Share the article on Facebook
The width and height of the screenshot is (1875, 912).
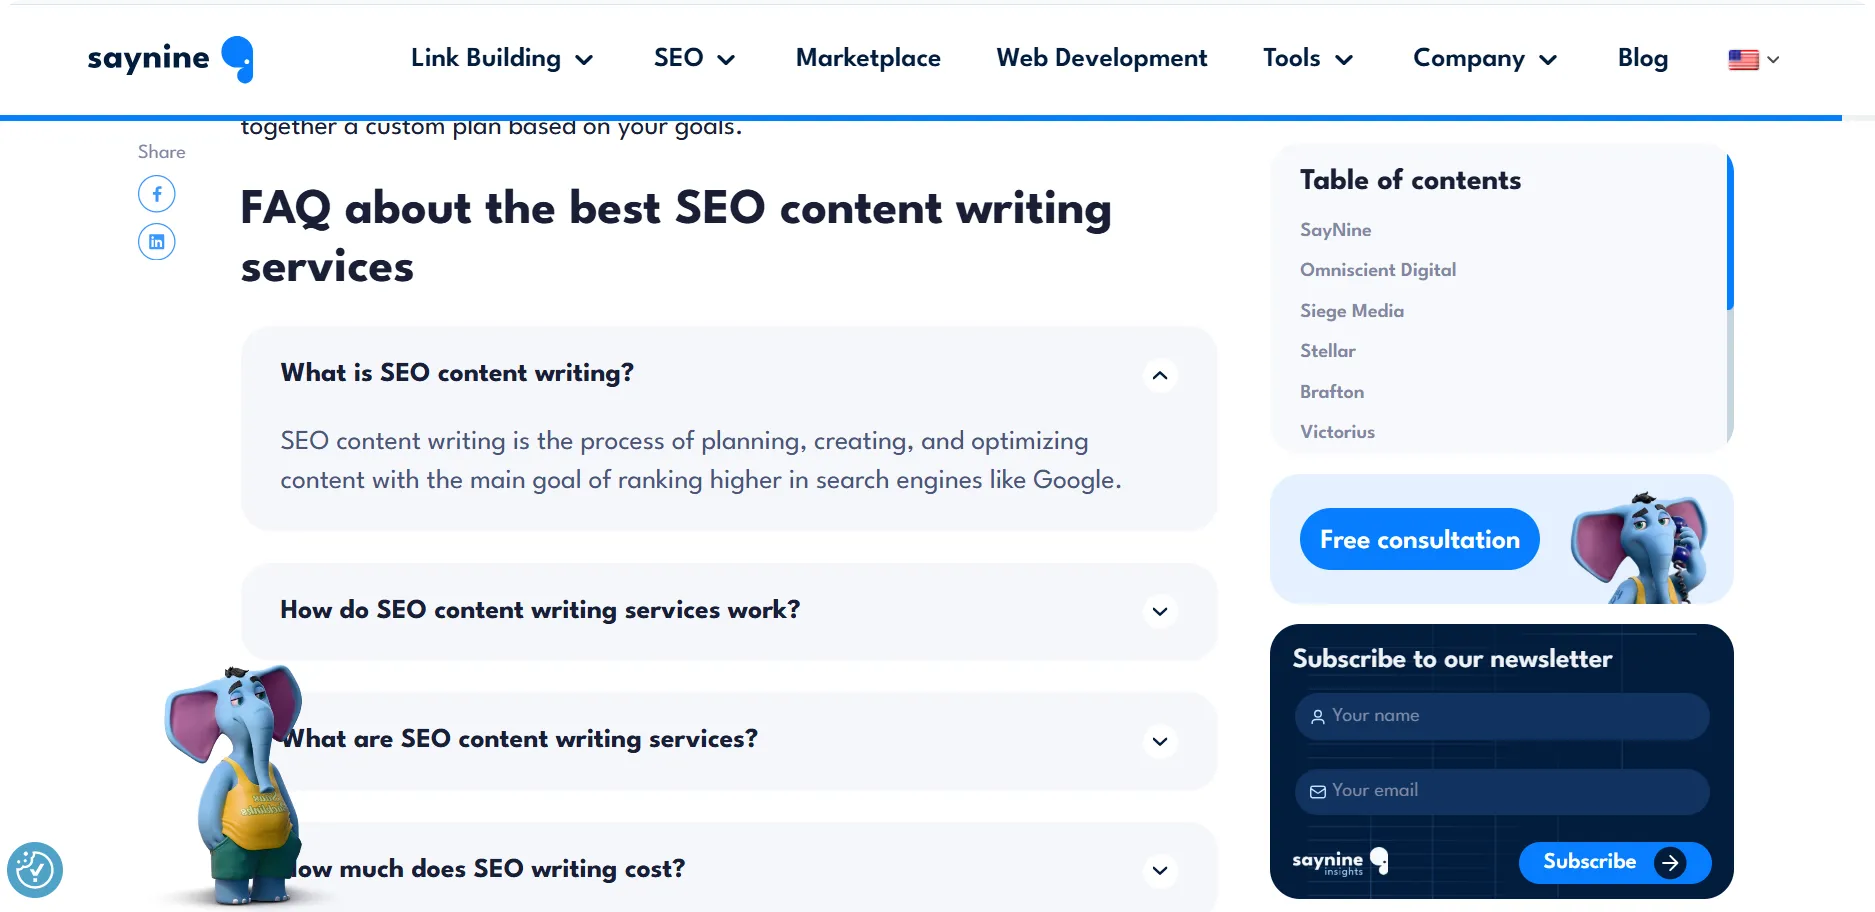click(156, 193)
